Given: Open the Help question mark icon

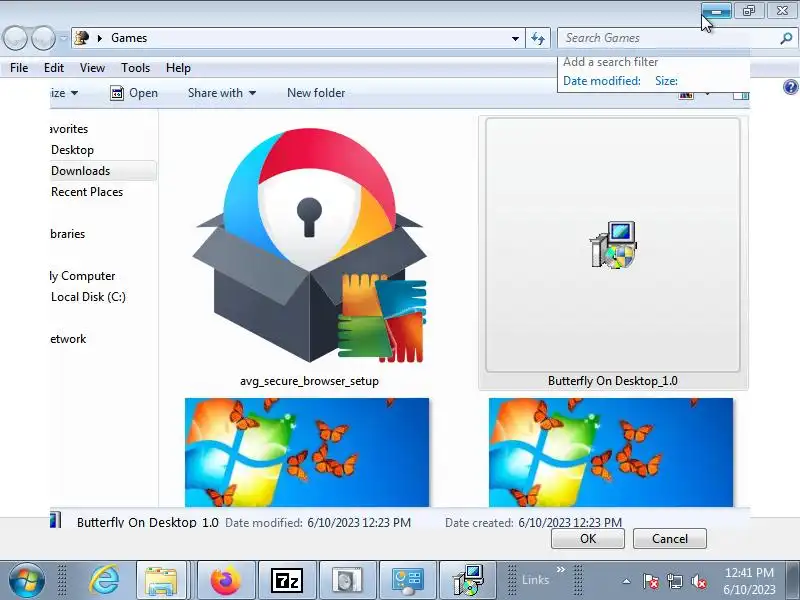Looking at the screenshot, I should (790, 87).
